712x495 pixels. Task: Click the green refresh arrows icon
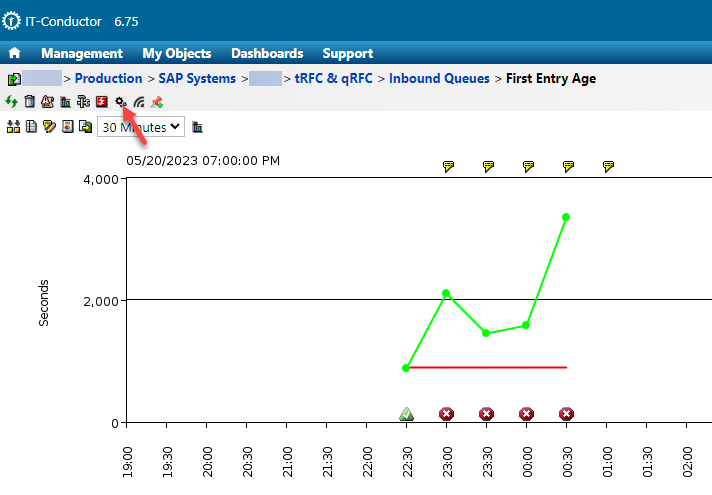pyautogui.click(x=12, y=101)
